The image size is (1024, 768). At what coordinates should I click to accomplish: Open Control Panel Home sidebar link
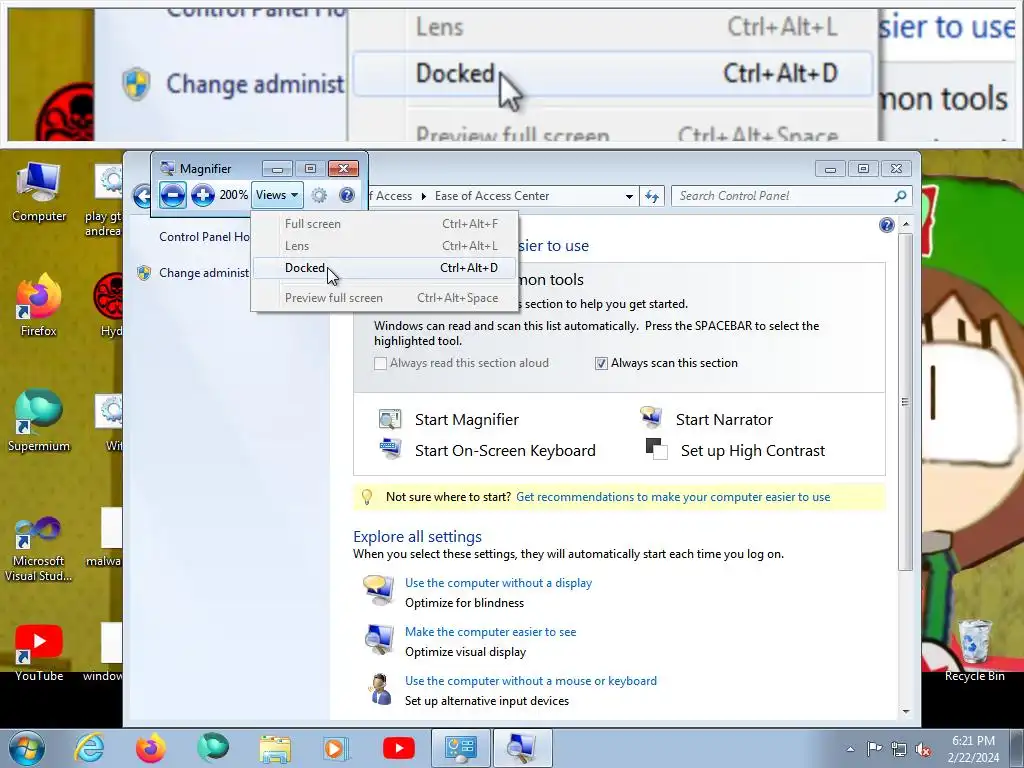(204, 237)
